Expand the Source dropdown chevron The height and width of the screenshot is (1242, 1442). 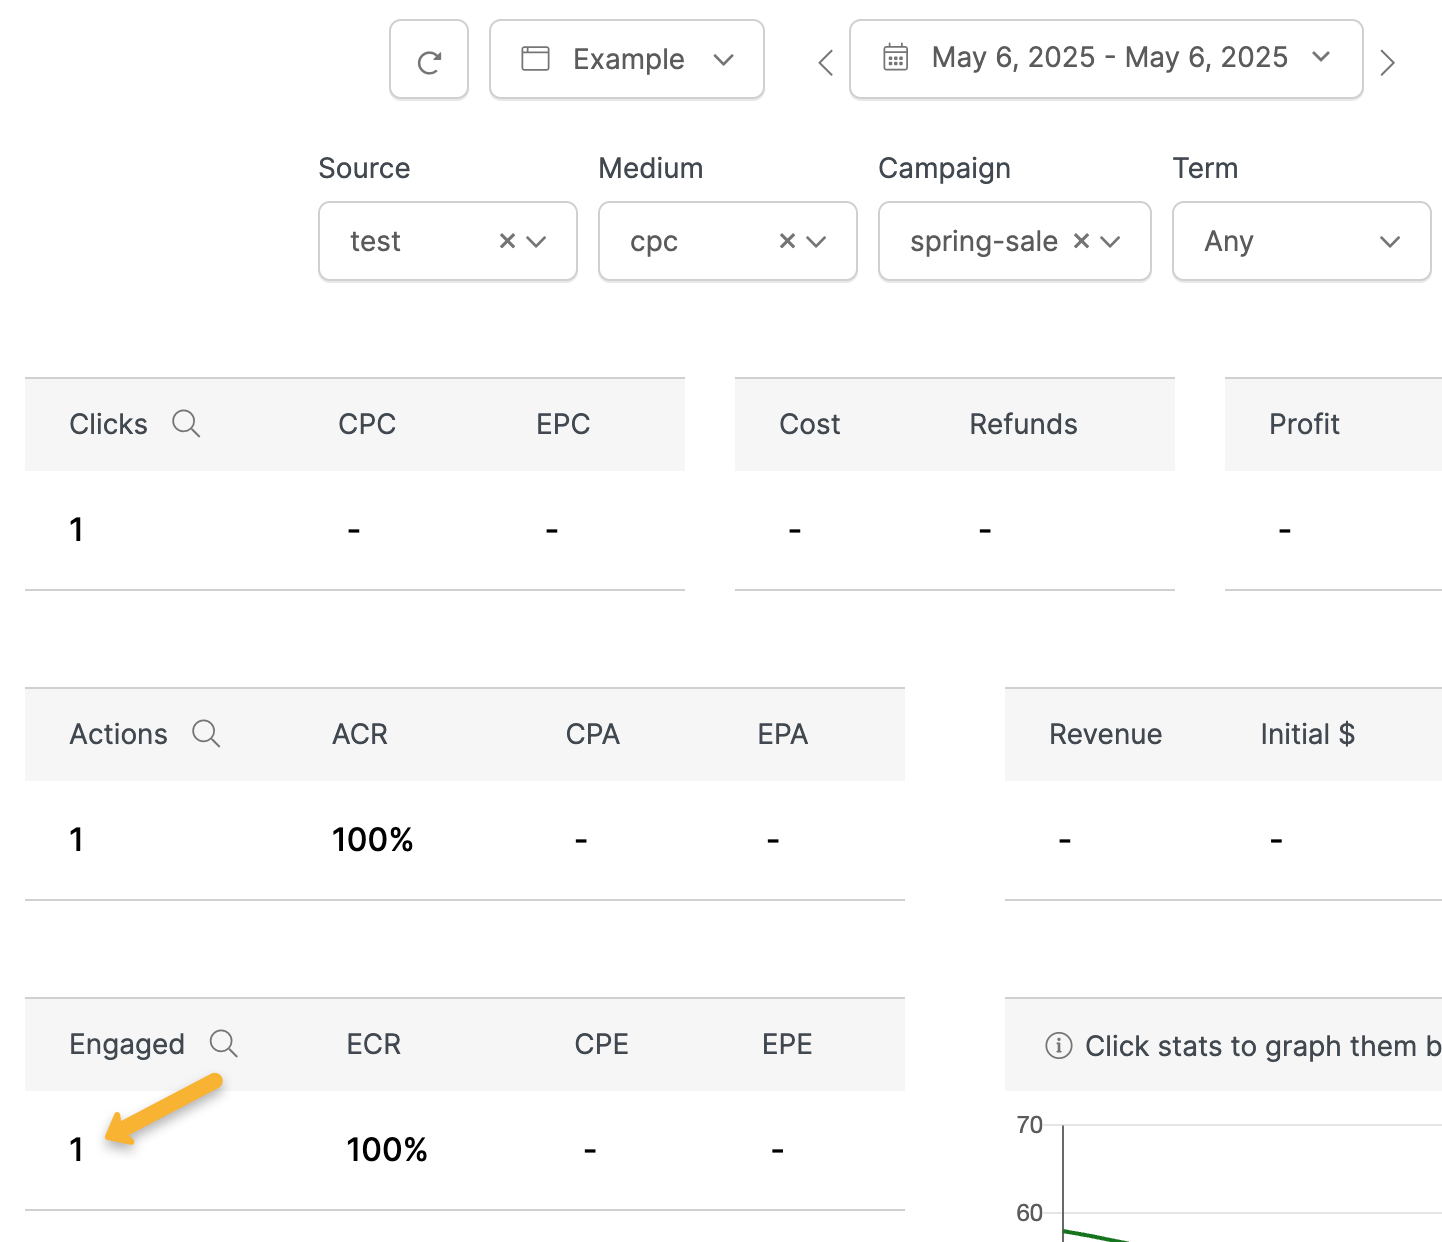click(x=537, y=242)
